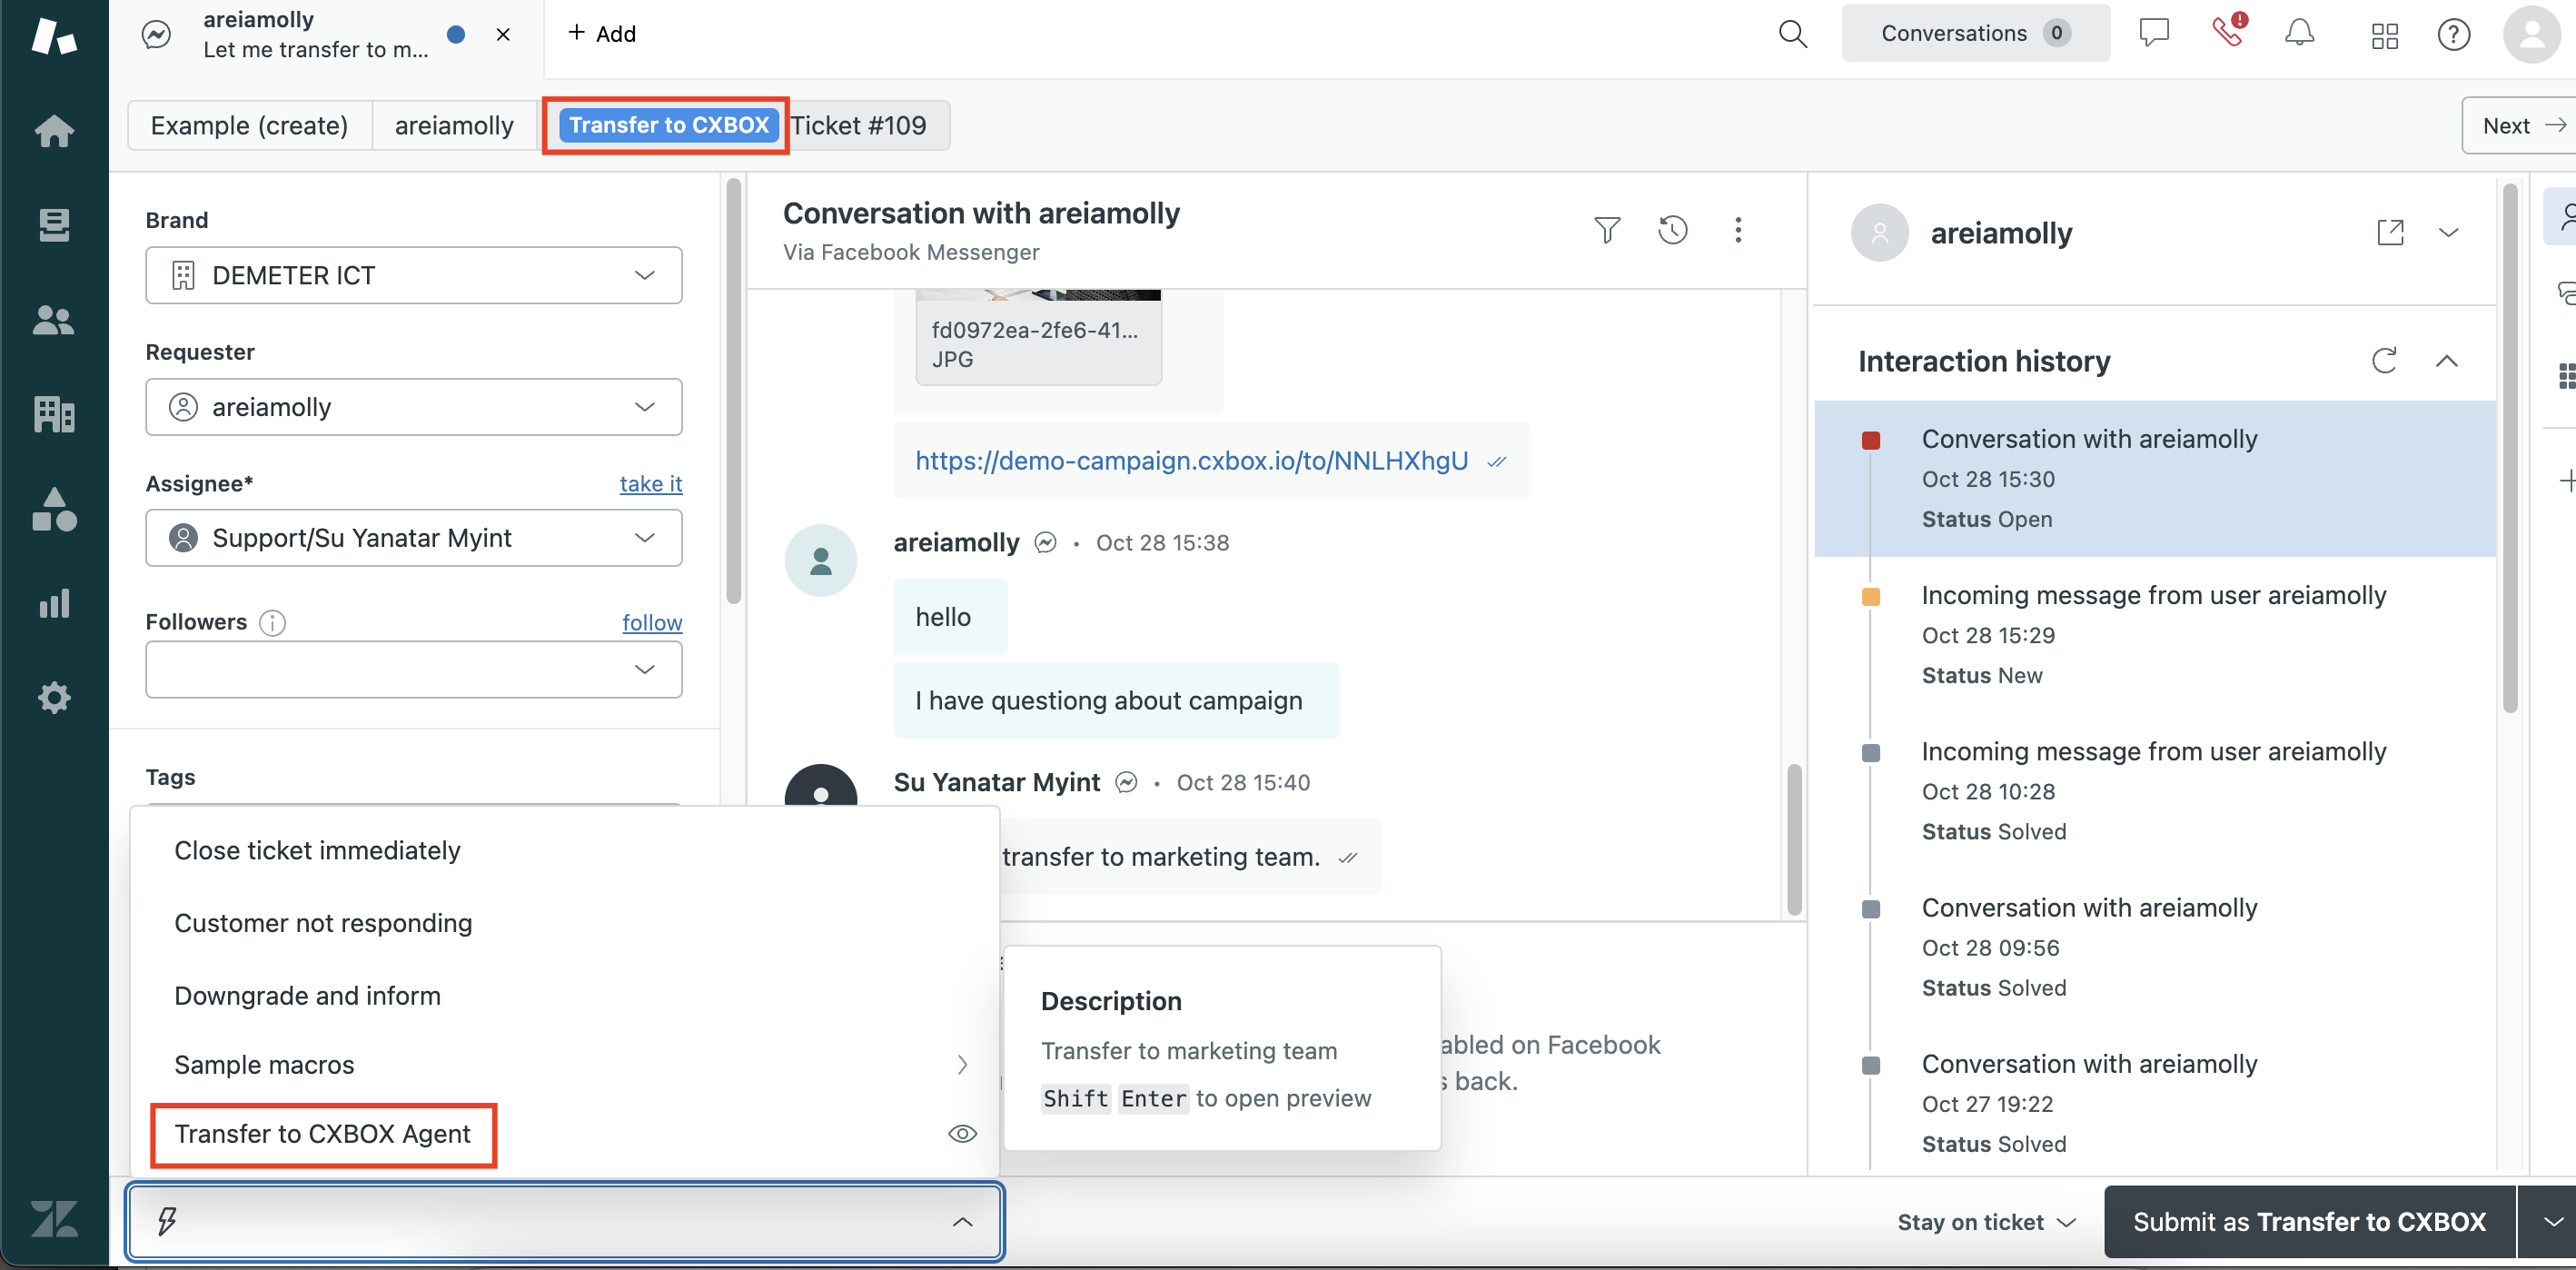Open areiamolly profile in new tab icon

[2390, 232]
